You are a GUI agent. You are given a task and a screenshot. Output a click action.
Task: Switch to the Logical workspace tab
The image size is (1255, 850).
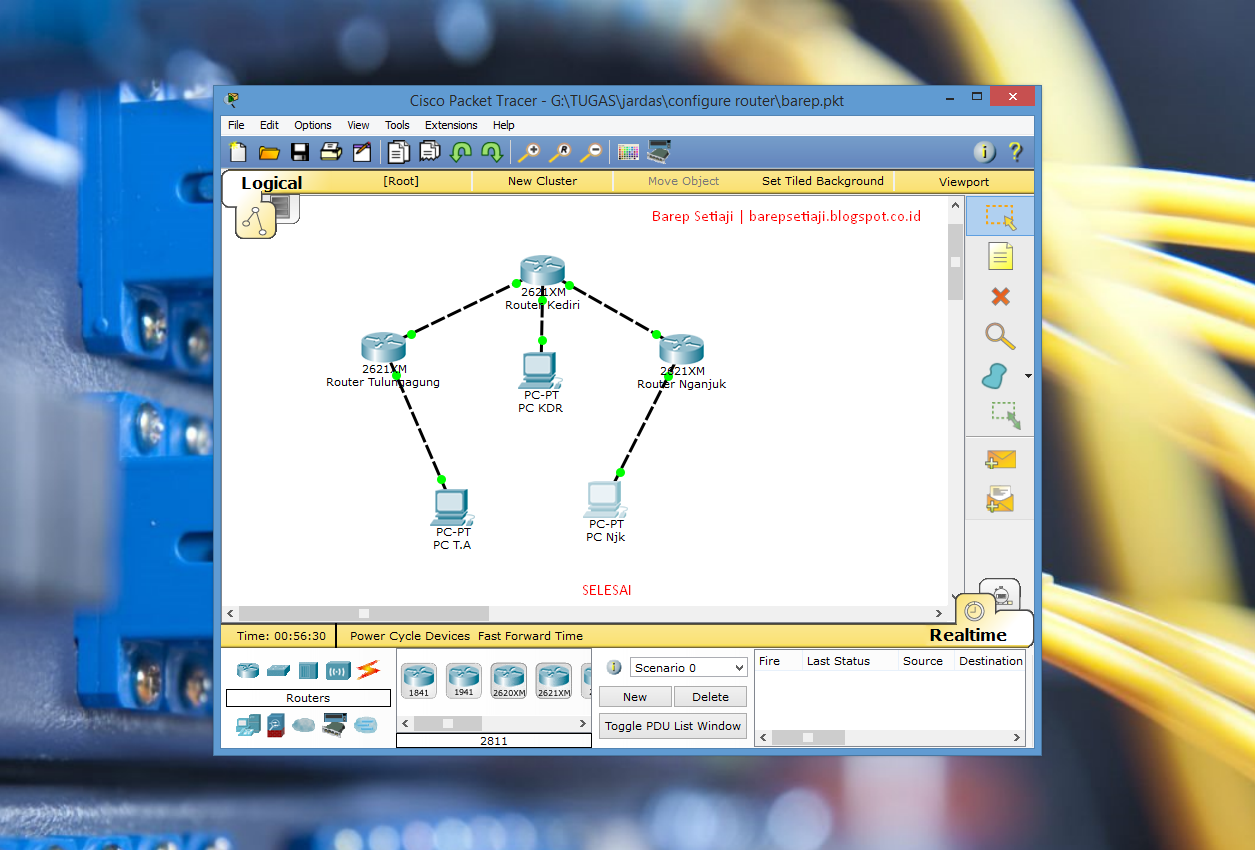(271, 183)
